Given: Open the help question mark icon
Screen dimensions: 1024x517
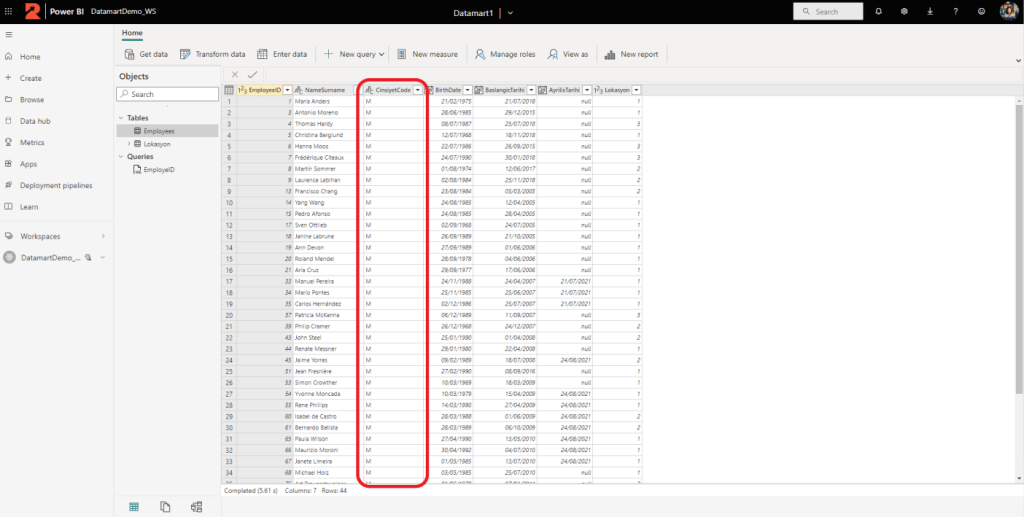Looking at the screenshot, I should pyautogui.click(x=956, y=12).
